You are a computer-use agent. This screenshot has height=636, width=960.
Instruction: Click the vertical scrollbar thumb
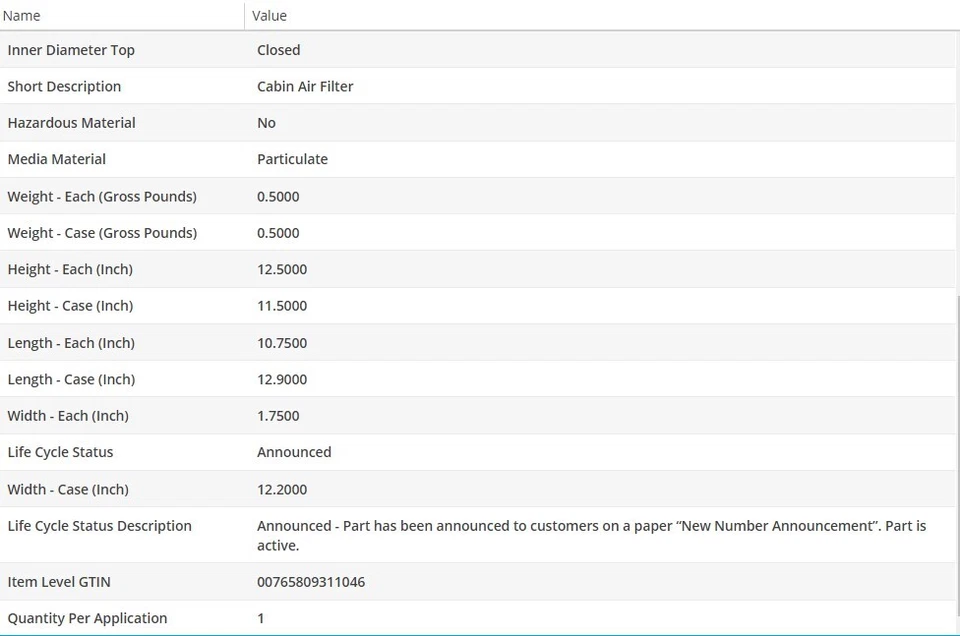click(x=957, y=455)
